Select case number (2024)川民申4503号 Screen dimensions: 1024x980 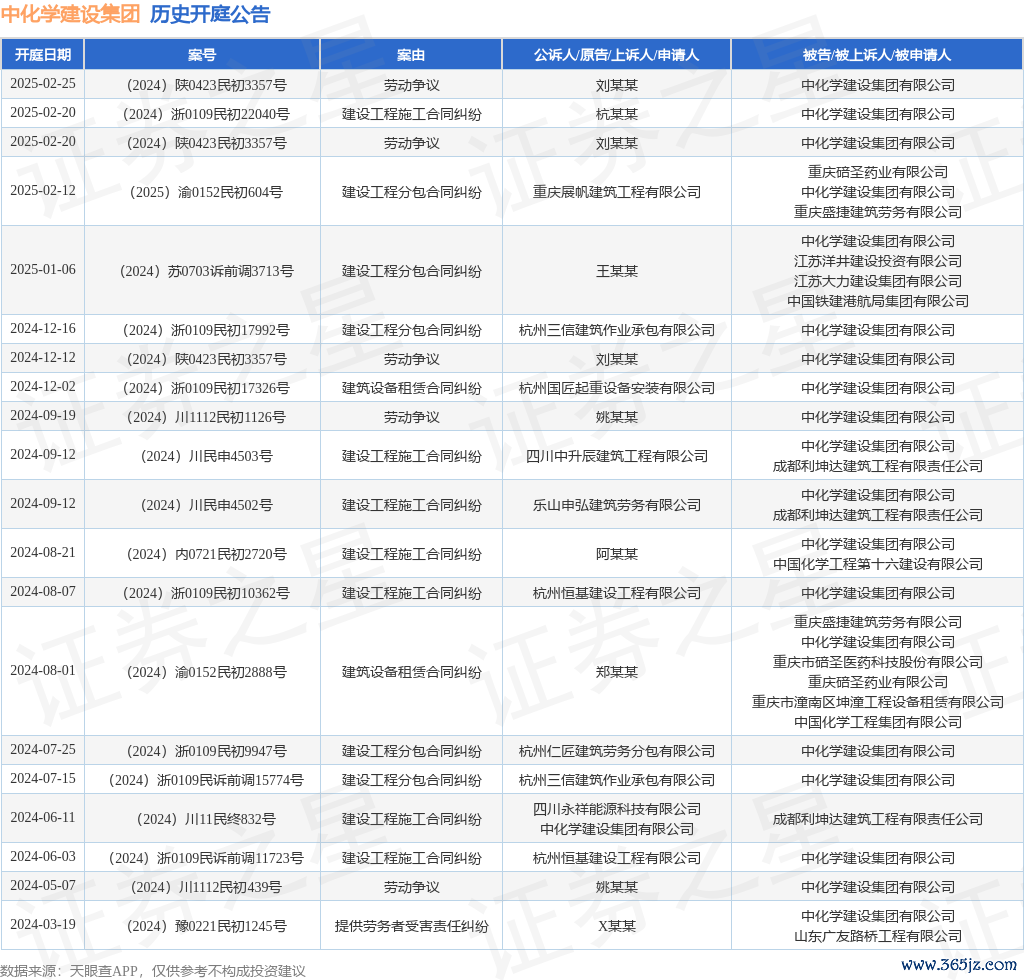point(206,456)
